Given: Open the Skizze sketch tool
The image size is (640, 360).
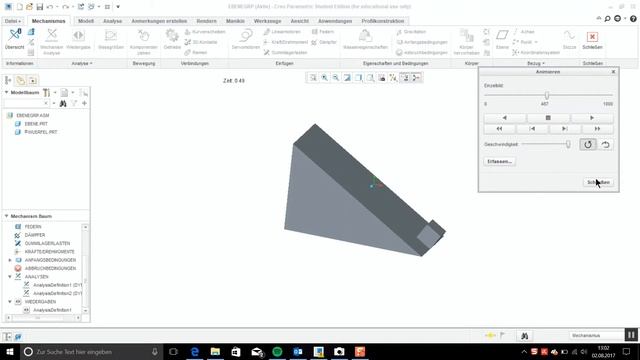Looking at the screenshot, I should (x=569, y=40).
